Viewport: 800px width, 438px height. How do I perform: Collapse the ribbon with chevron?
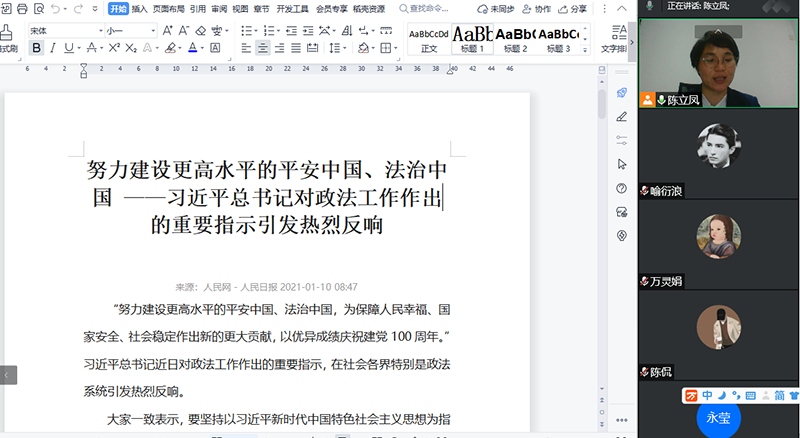tap(622, 9)
